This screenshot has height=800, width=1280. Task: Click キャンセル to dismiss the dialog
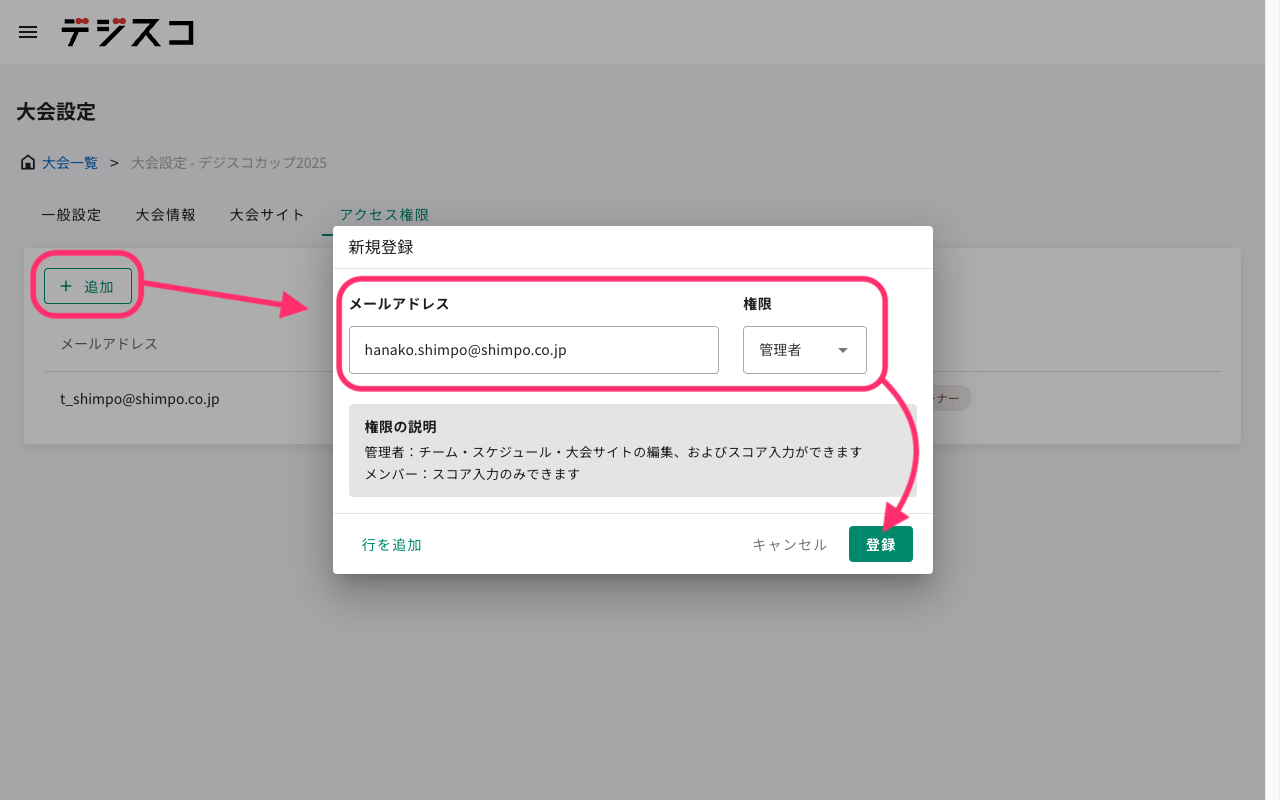788,543
